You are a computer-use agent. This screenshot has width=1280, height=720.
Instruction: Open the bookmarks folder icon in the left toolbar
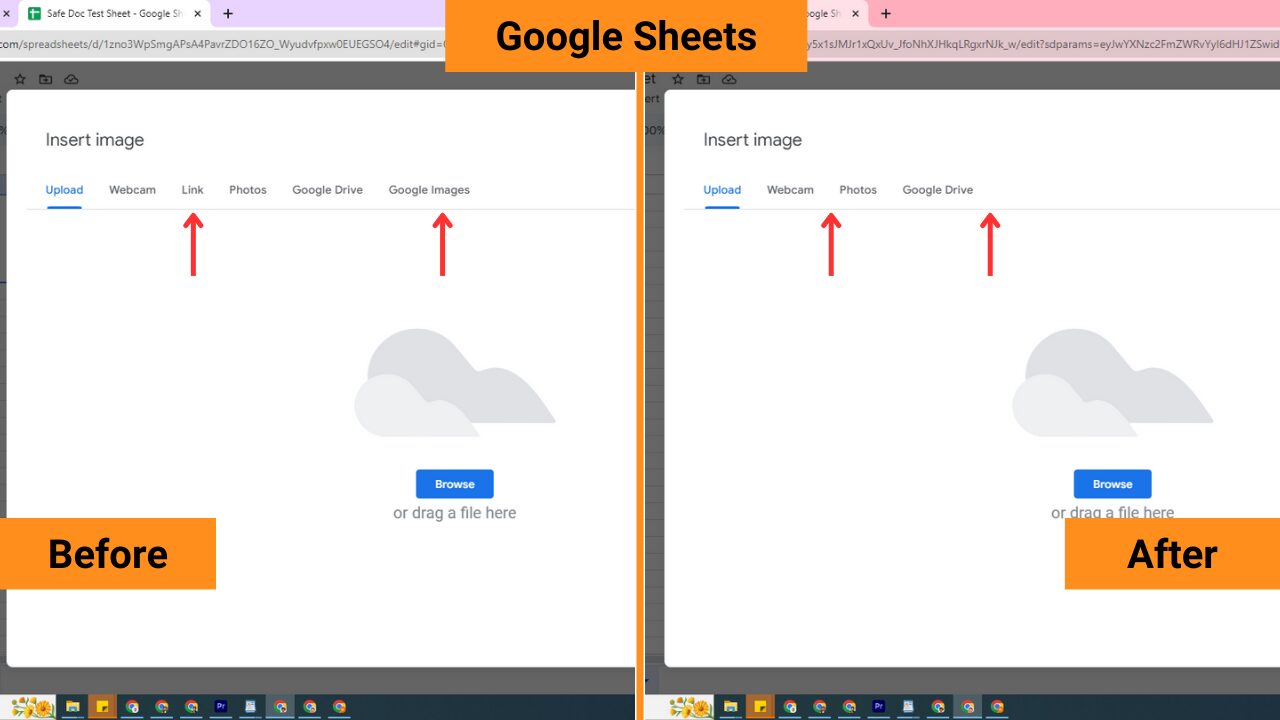[45, 78]
